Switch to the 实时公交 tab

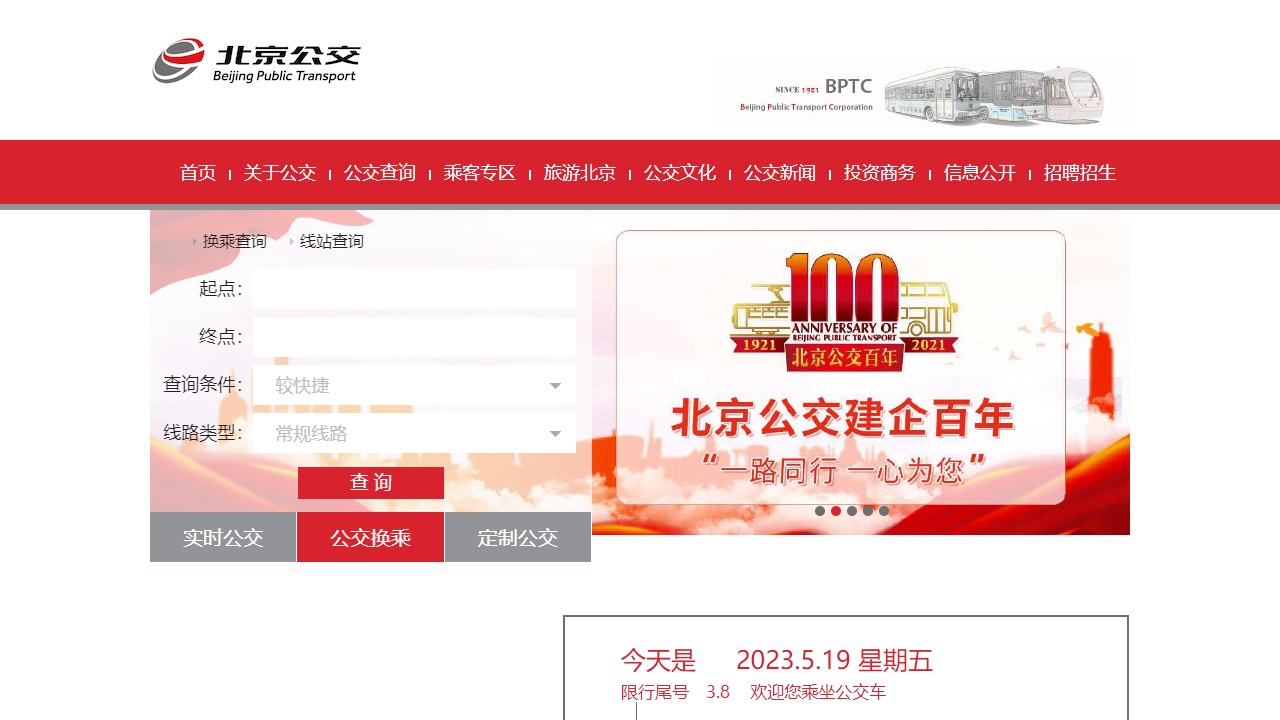(223, 537)
